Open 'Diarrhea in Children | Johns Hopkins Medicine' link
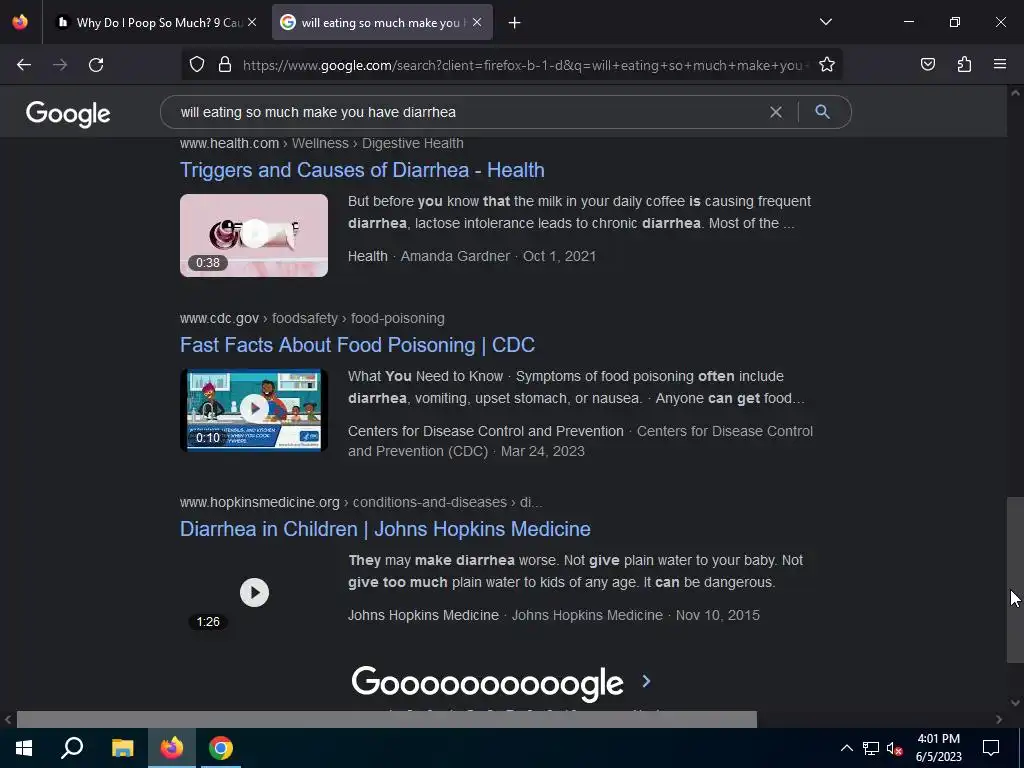Viewport: 1024px width, 768px height. (385, 530)
